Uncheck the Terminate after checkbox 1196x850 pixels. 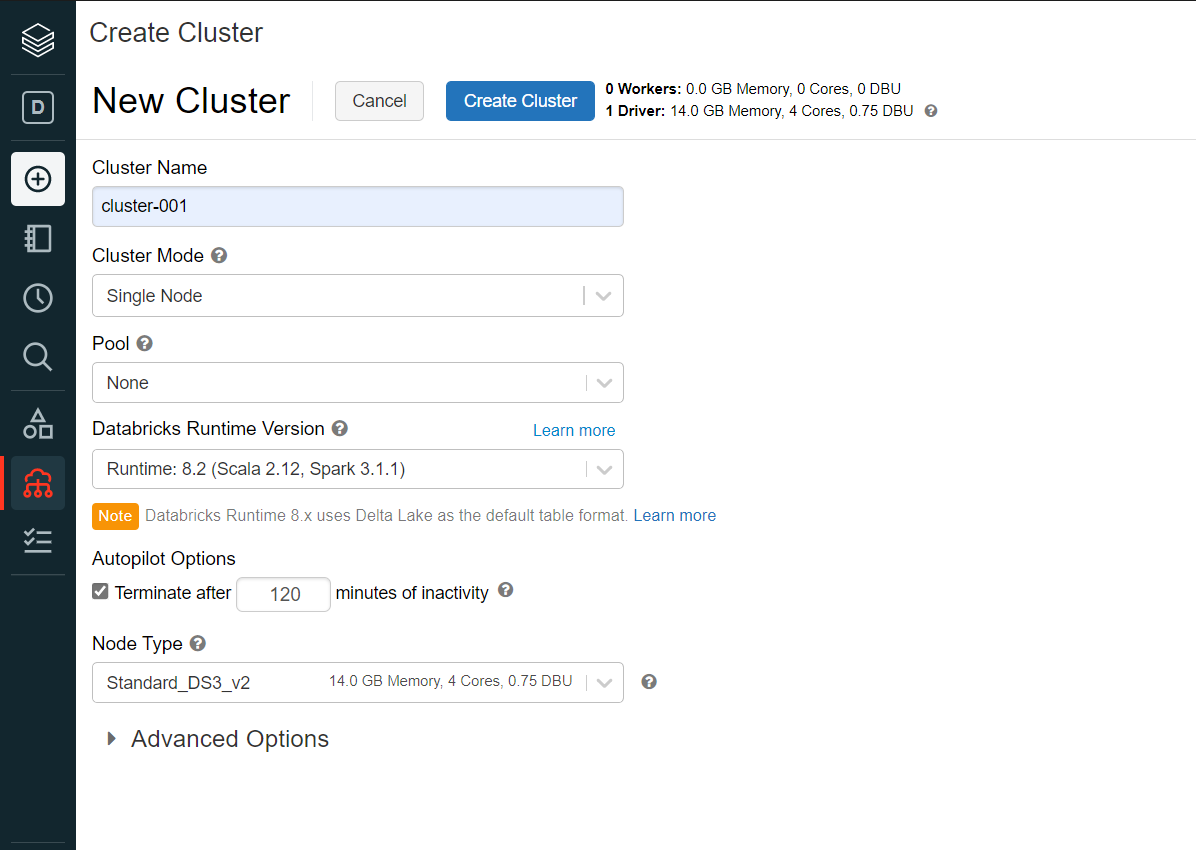click(101, 591)
